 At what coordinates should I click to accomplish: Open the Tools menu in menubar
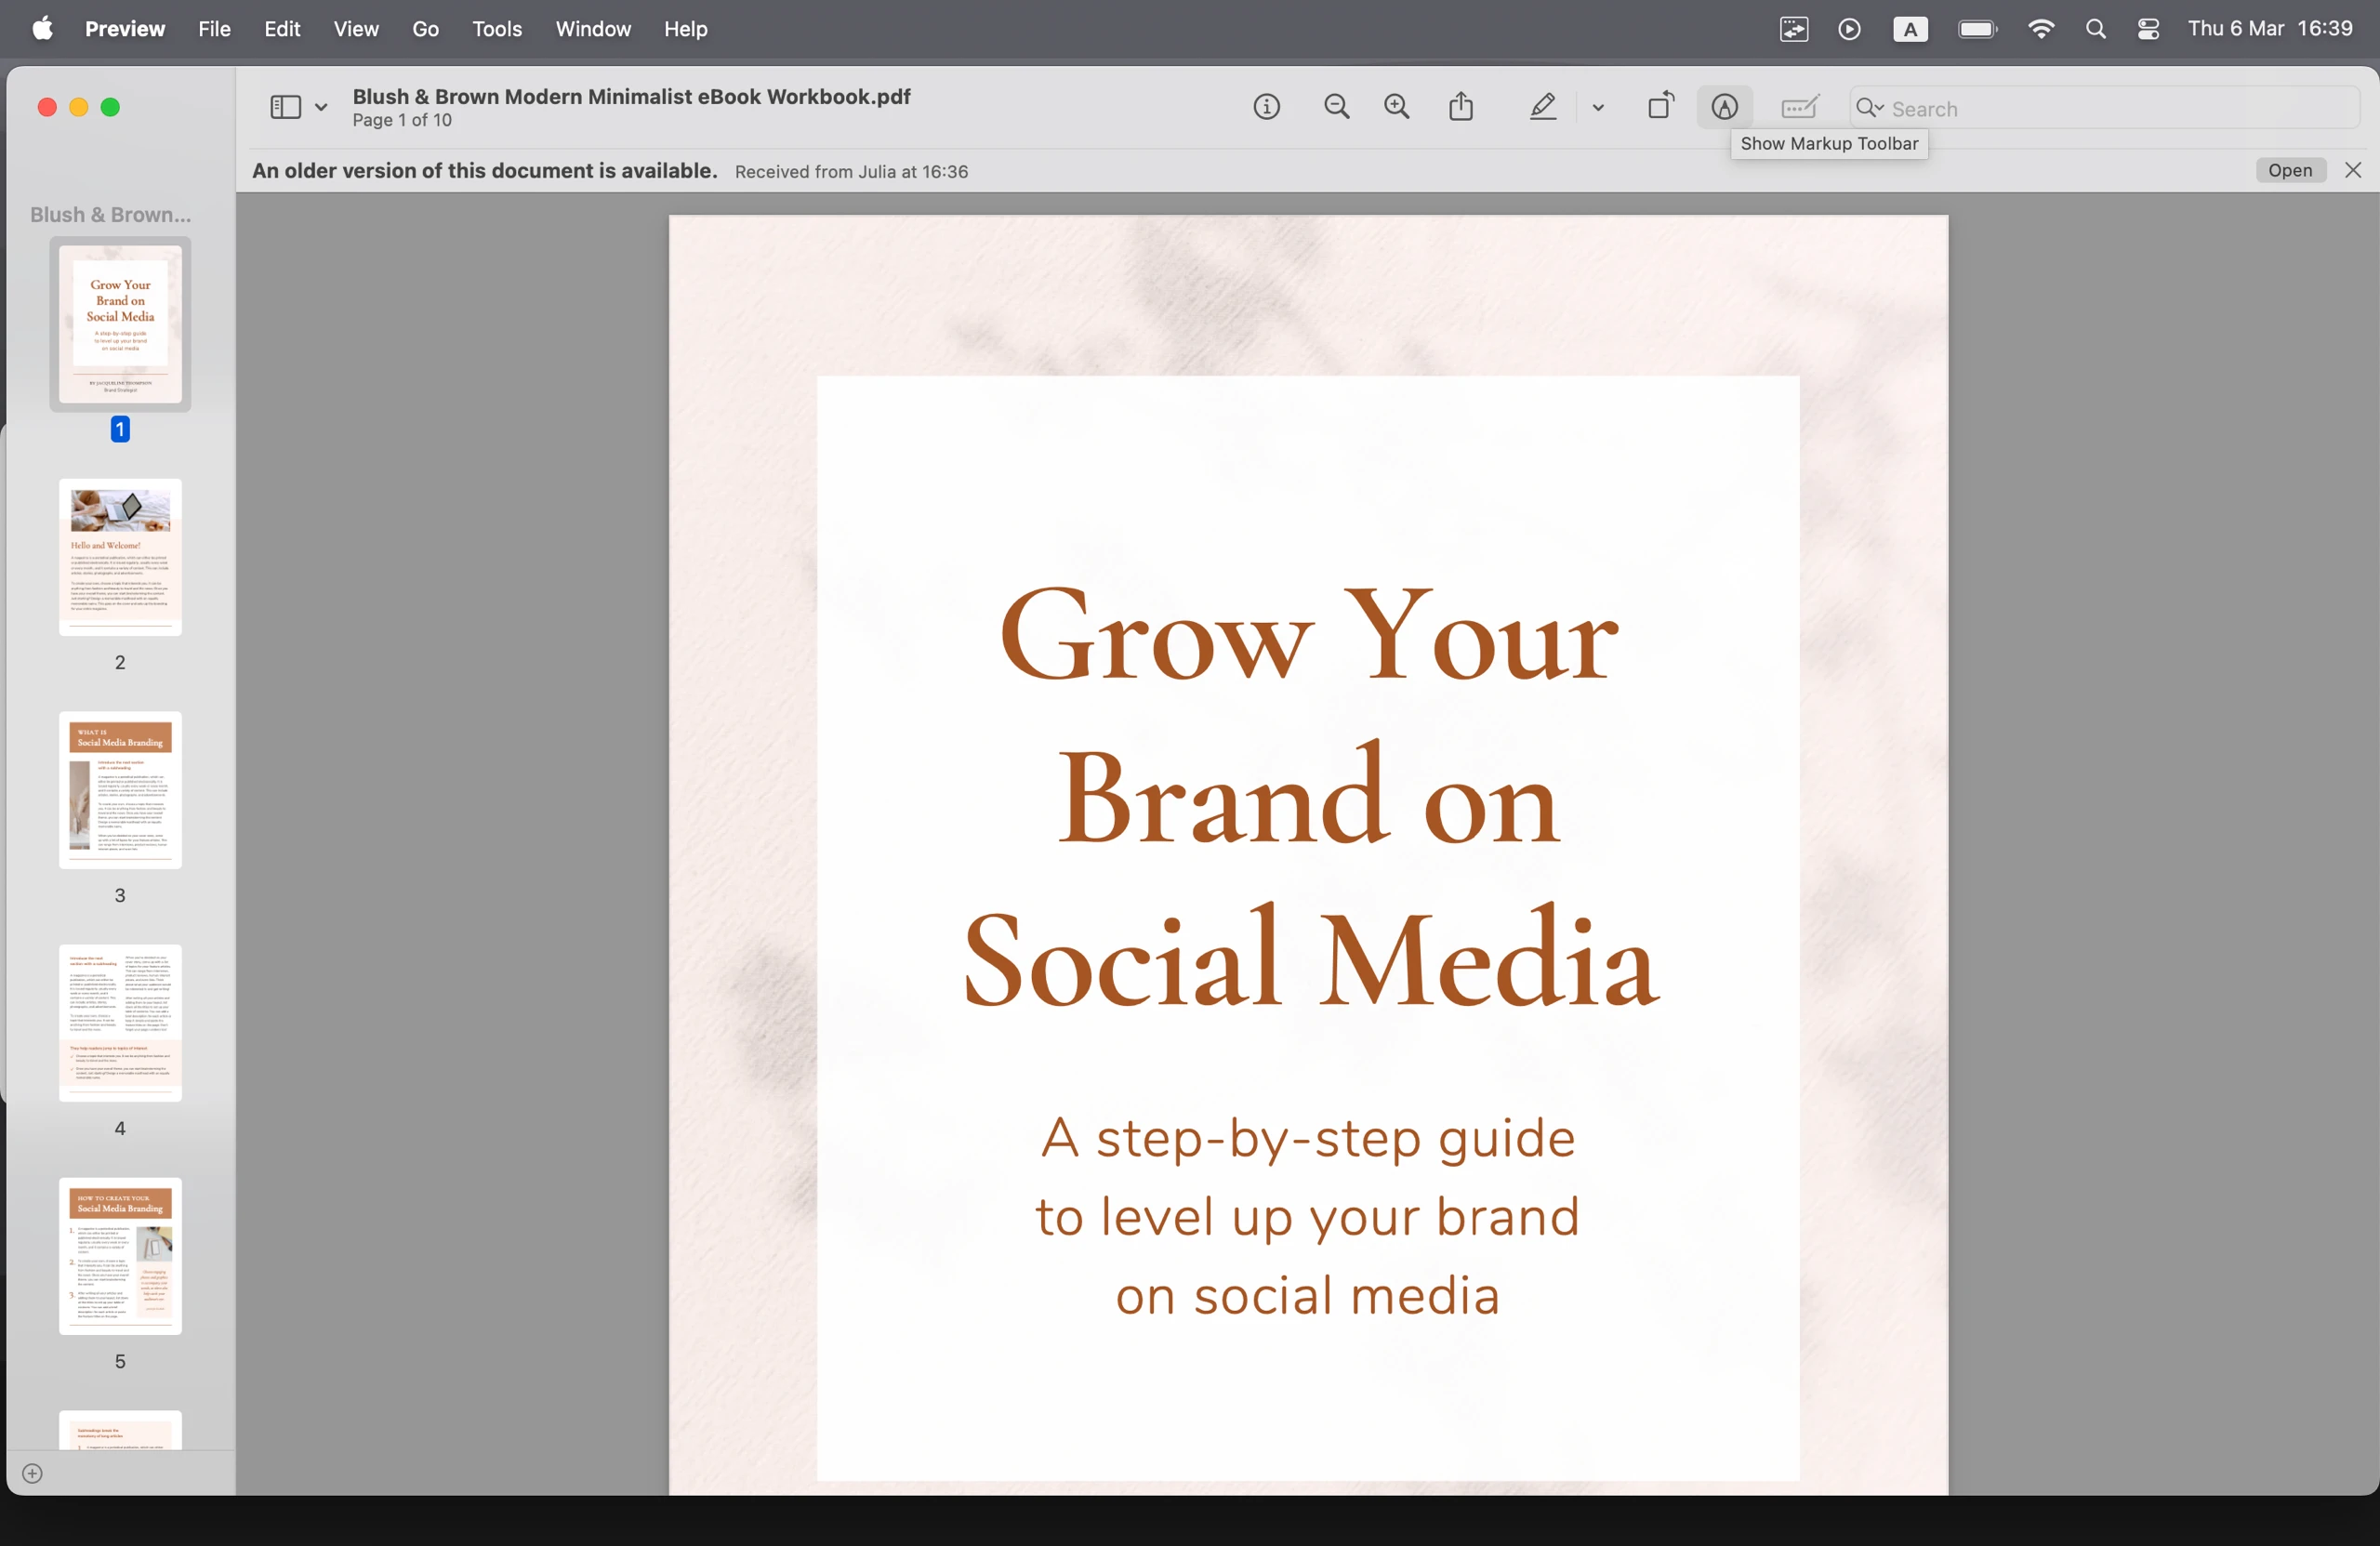pos(496,28)
